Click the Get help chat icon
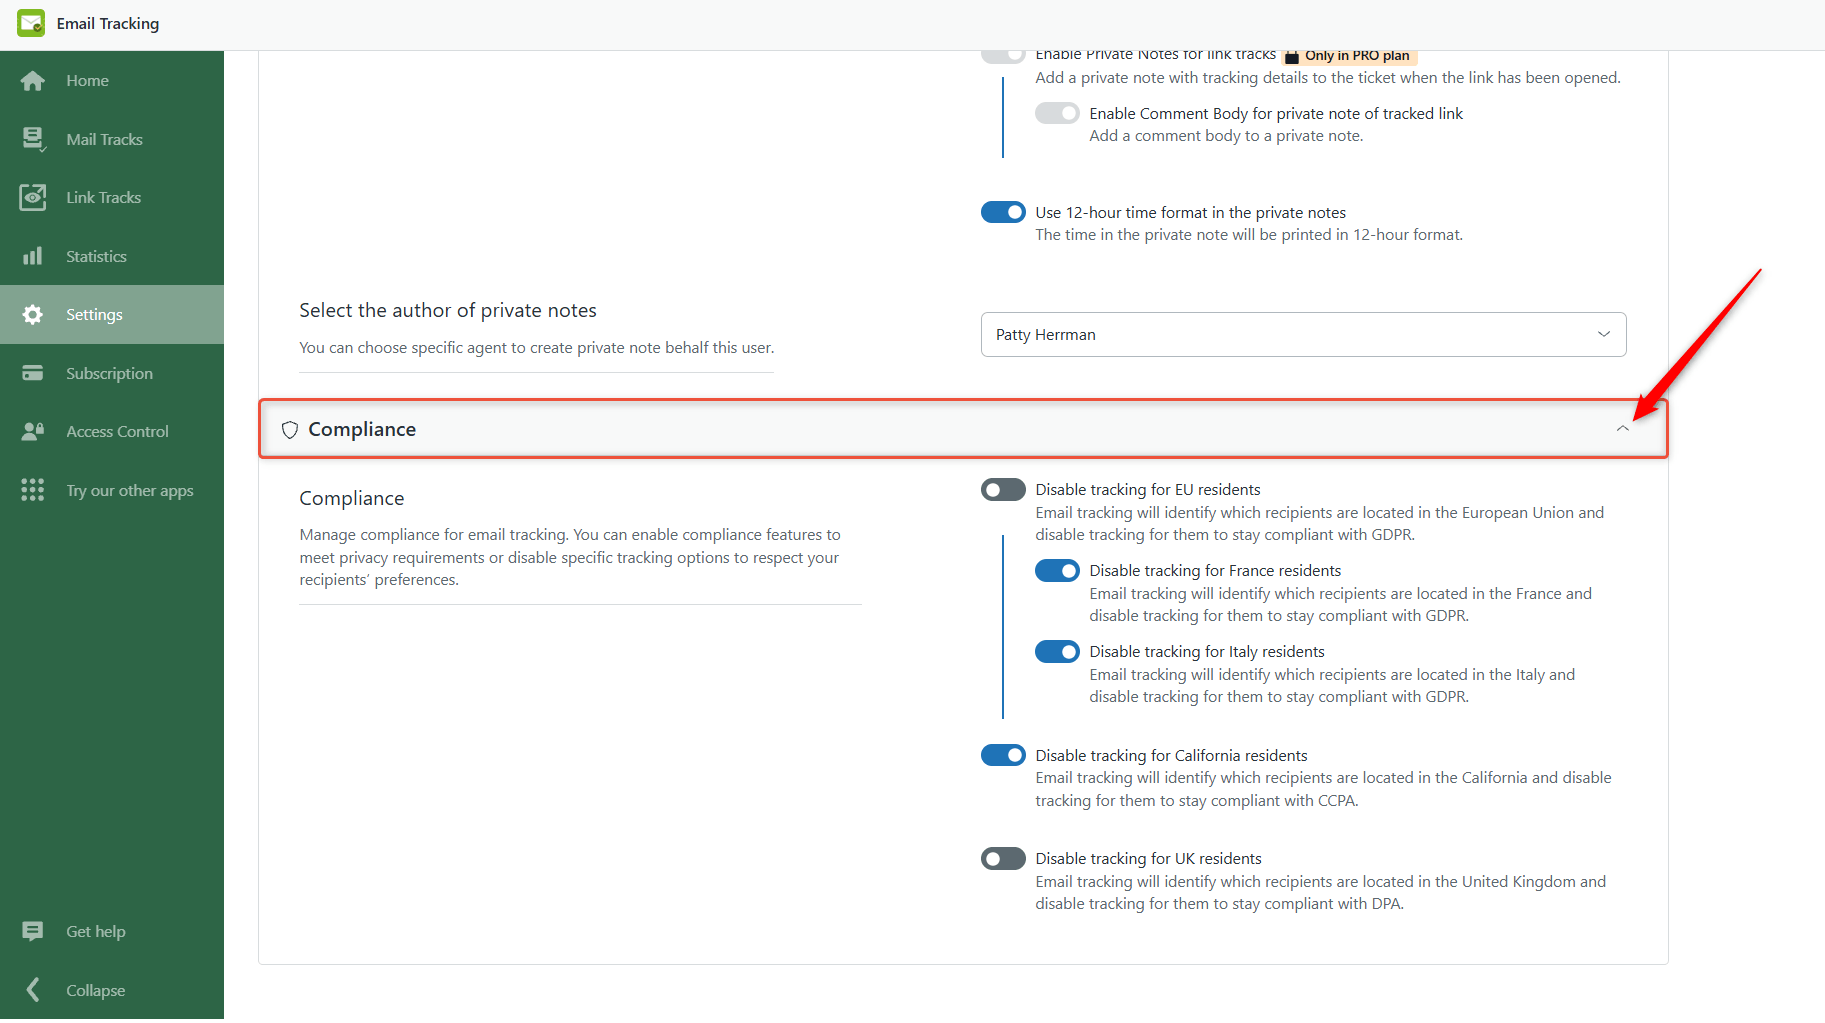Screen dimensions: 1825x1023 click(x=33, y=931)
